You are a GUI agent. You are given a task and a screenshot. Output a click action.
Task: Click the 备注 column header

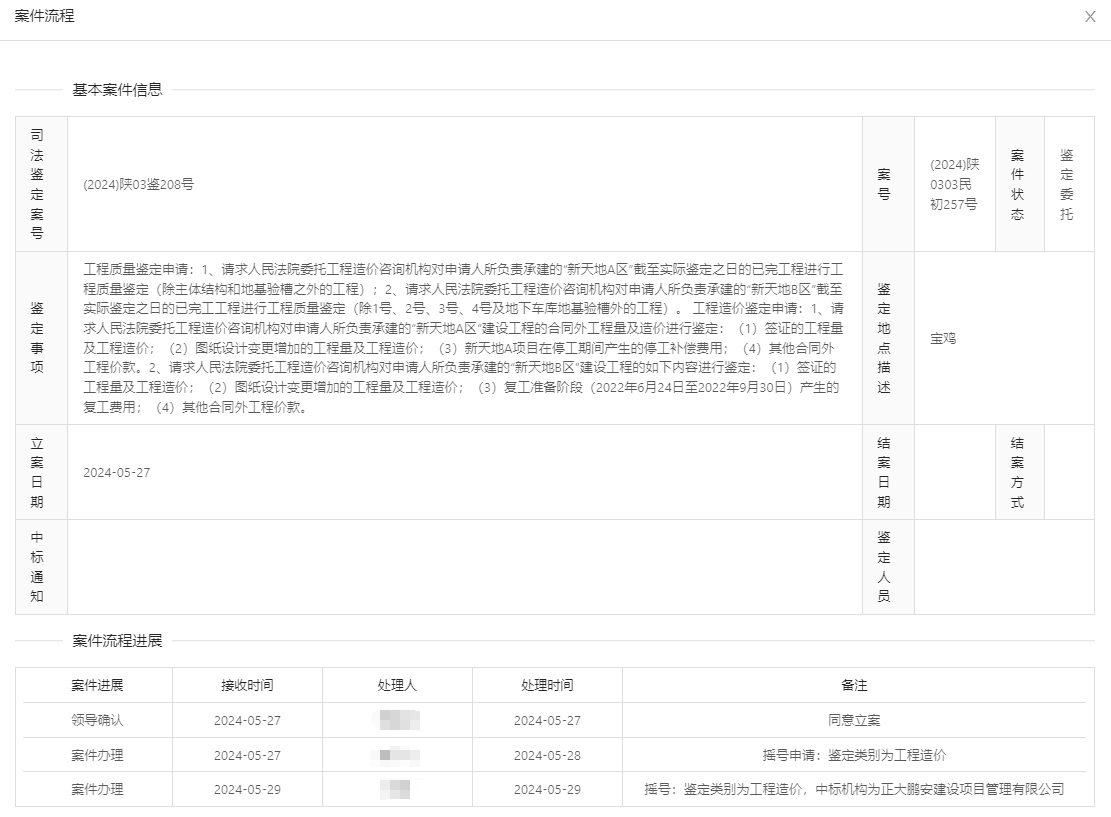click(x=854, y=685)
